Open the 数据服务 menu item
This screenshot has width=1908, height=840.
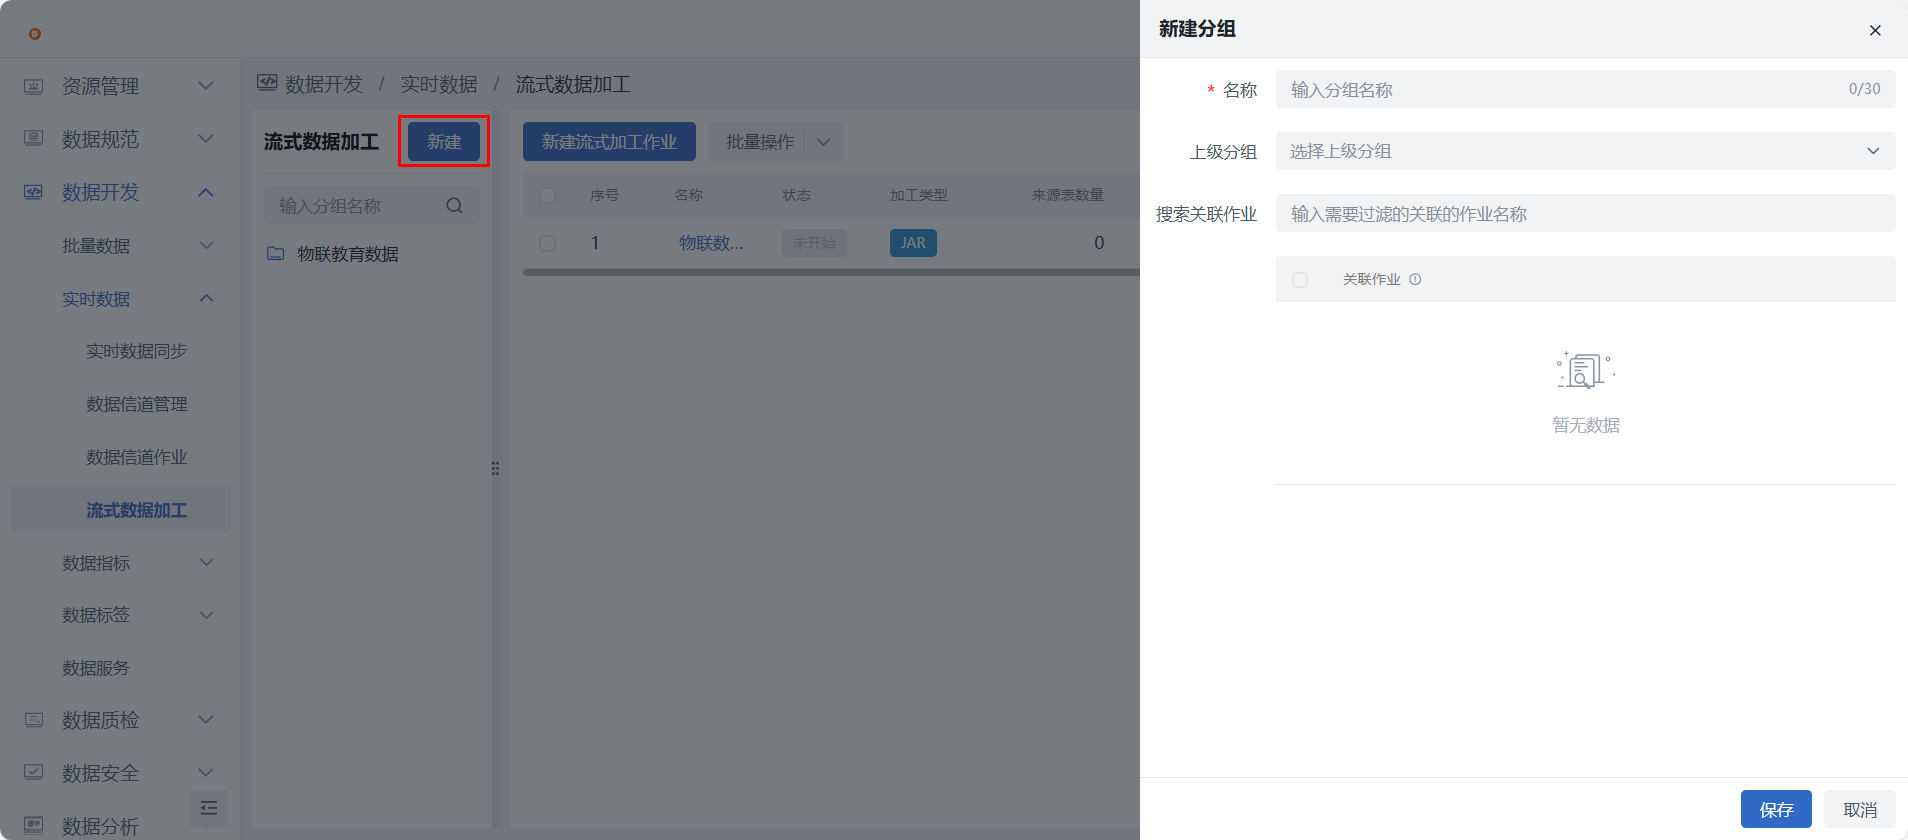pos(96,668)
